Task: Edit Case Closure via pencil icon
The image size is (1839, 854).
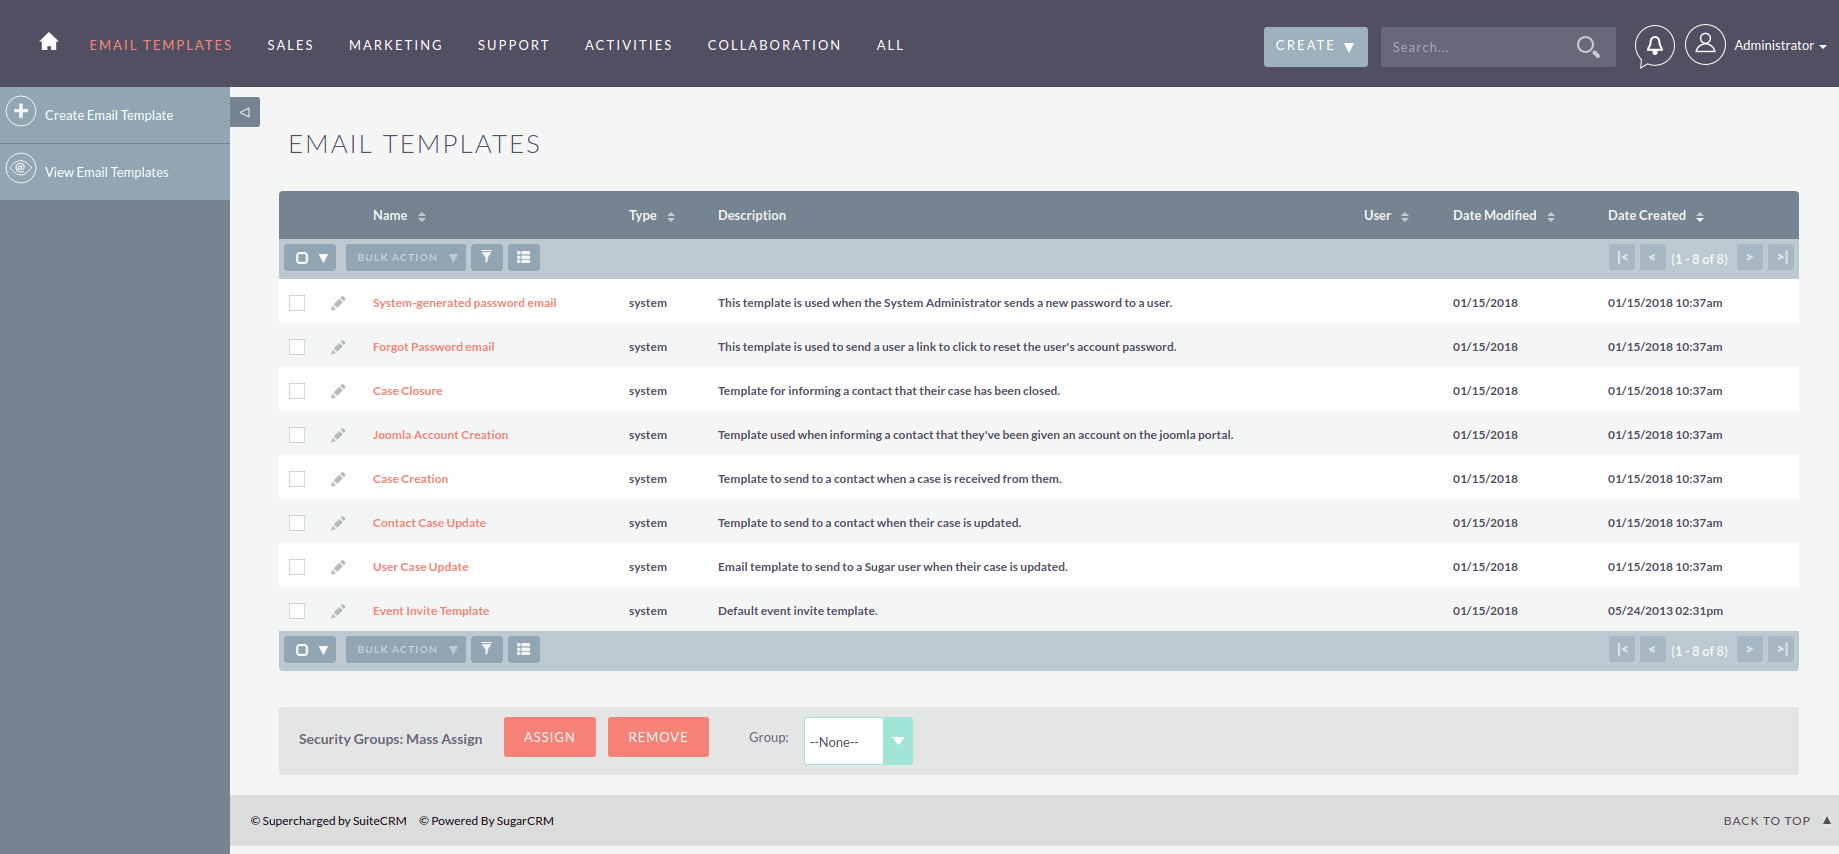Action: coord(339,391)
